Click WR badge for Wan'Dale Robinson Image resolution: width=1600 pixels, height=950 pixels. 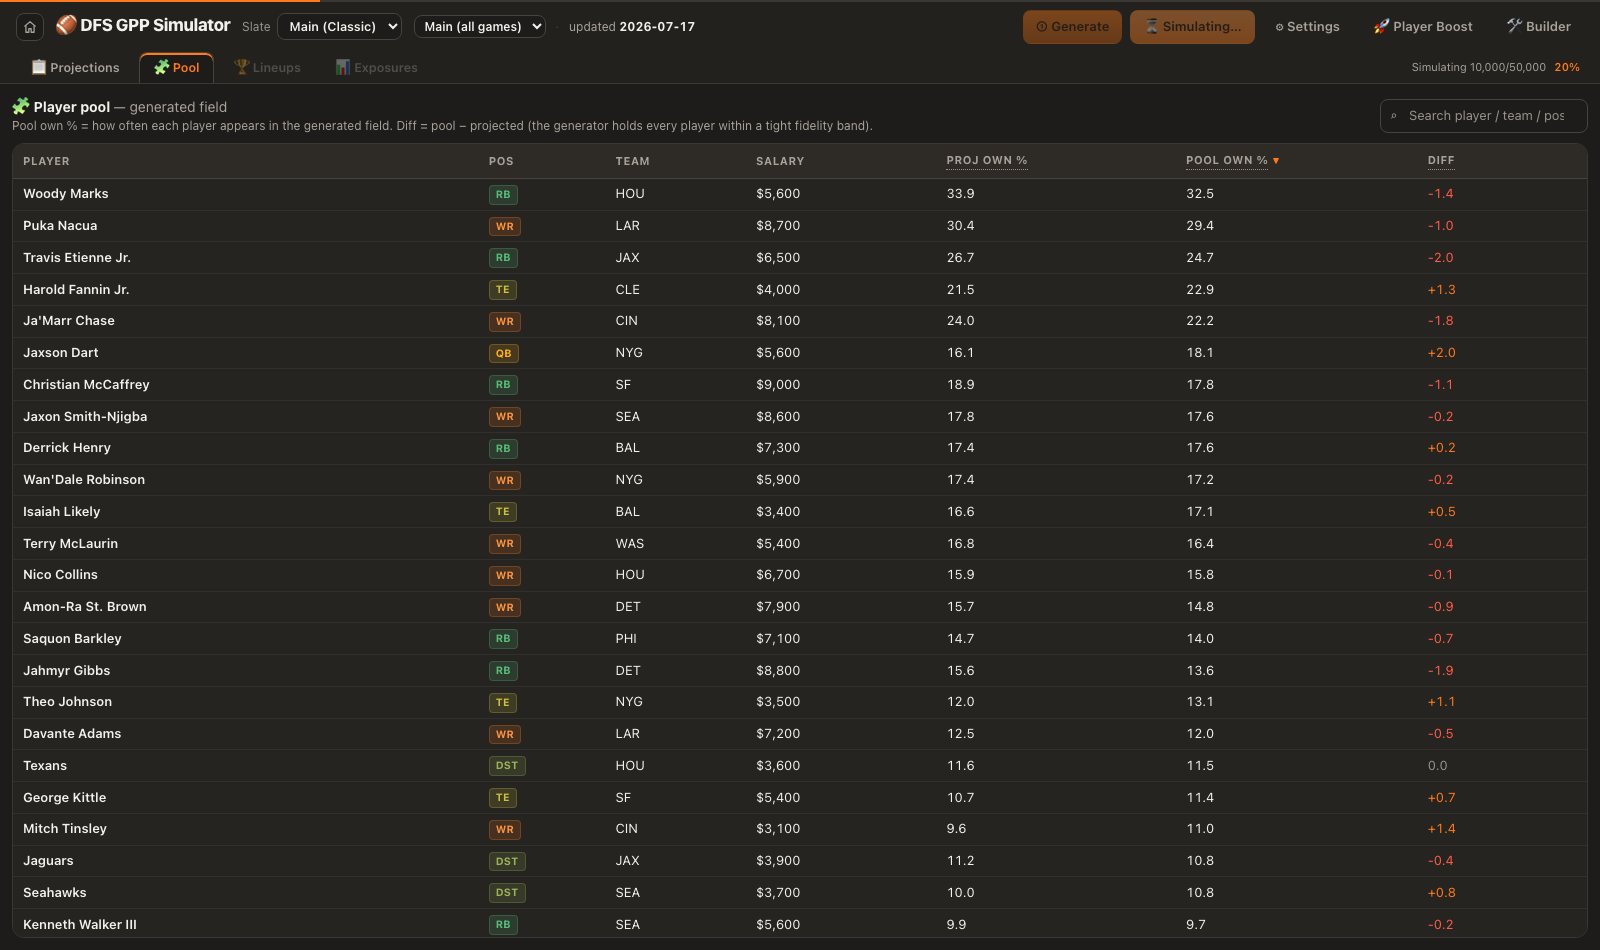tap(505, 481)
